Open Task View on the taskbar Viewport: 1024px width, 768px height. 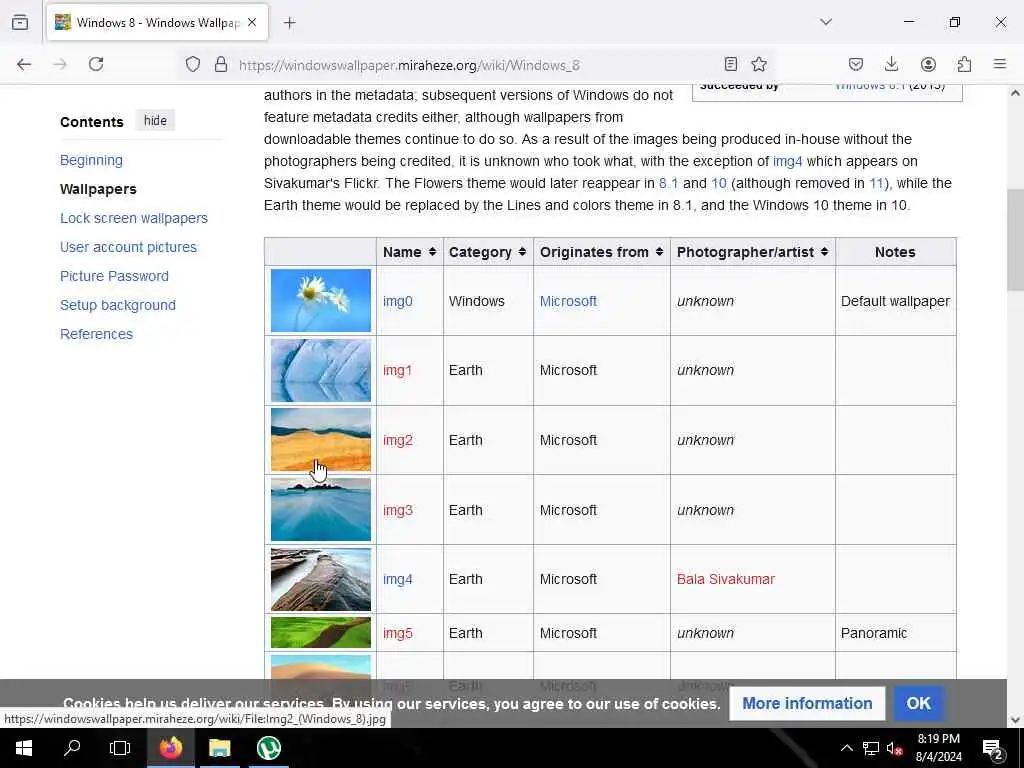pos(120,748)
